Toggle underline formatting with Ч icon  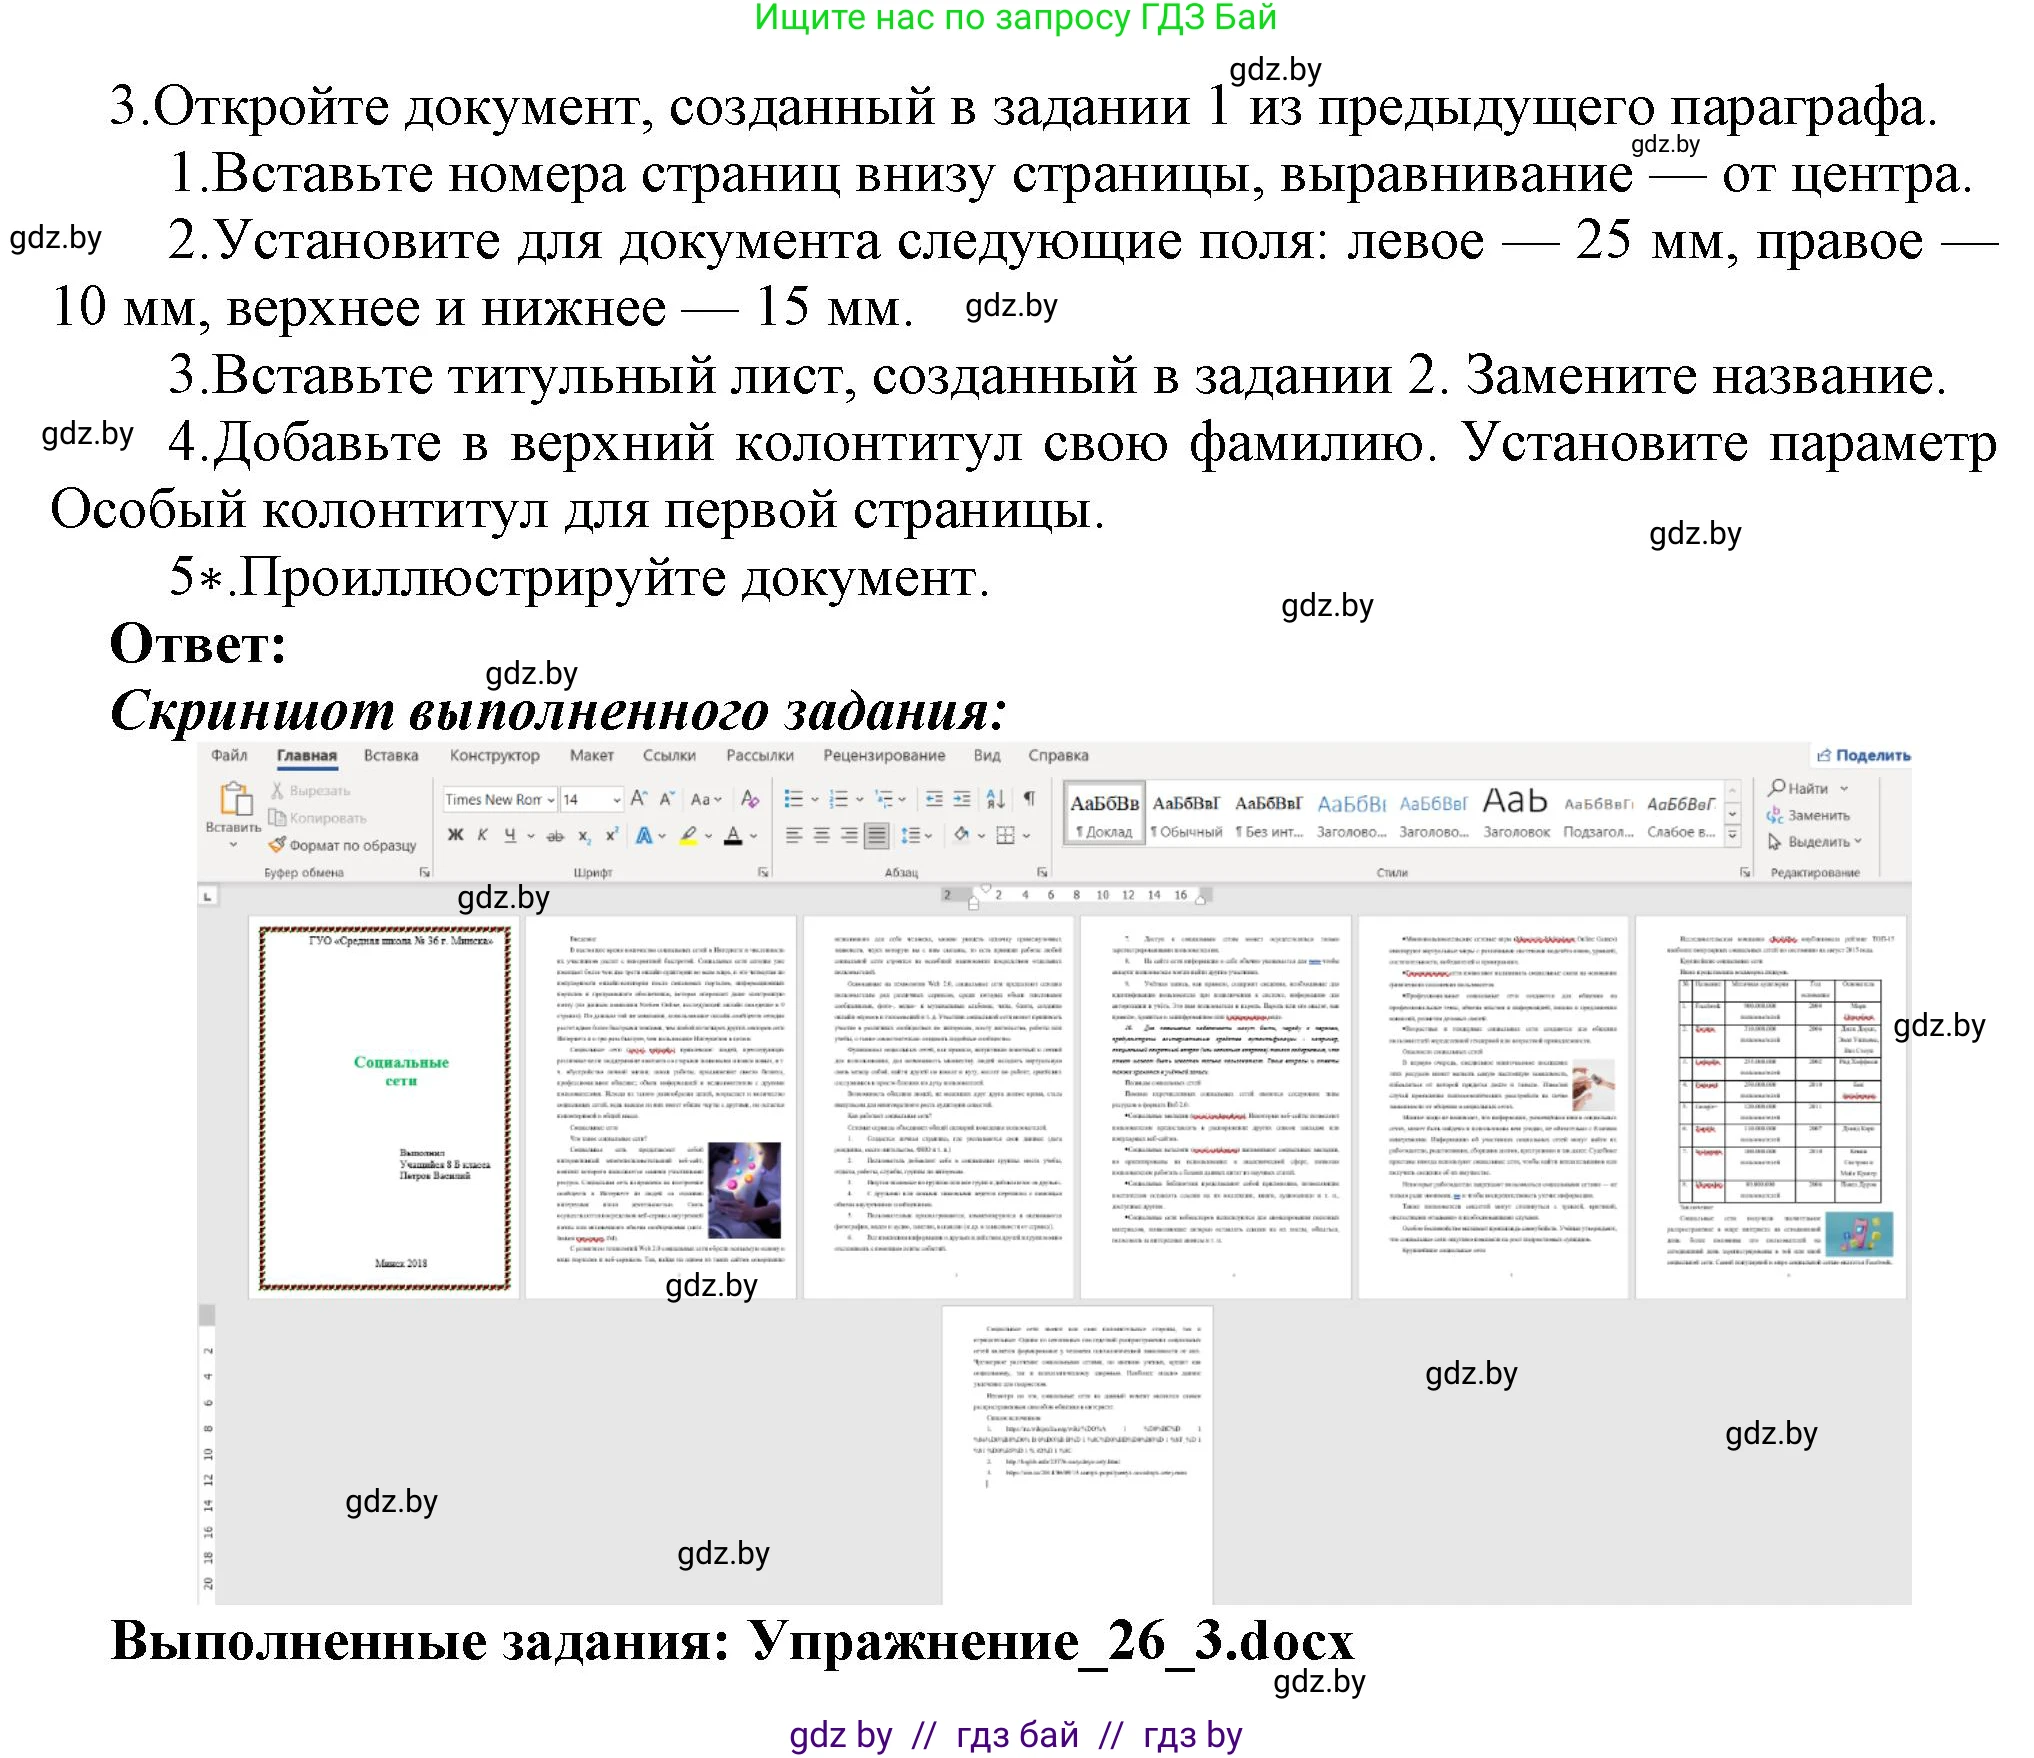509,835
